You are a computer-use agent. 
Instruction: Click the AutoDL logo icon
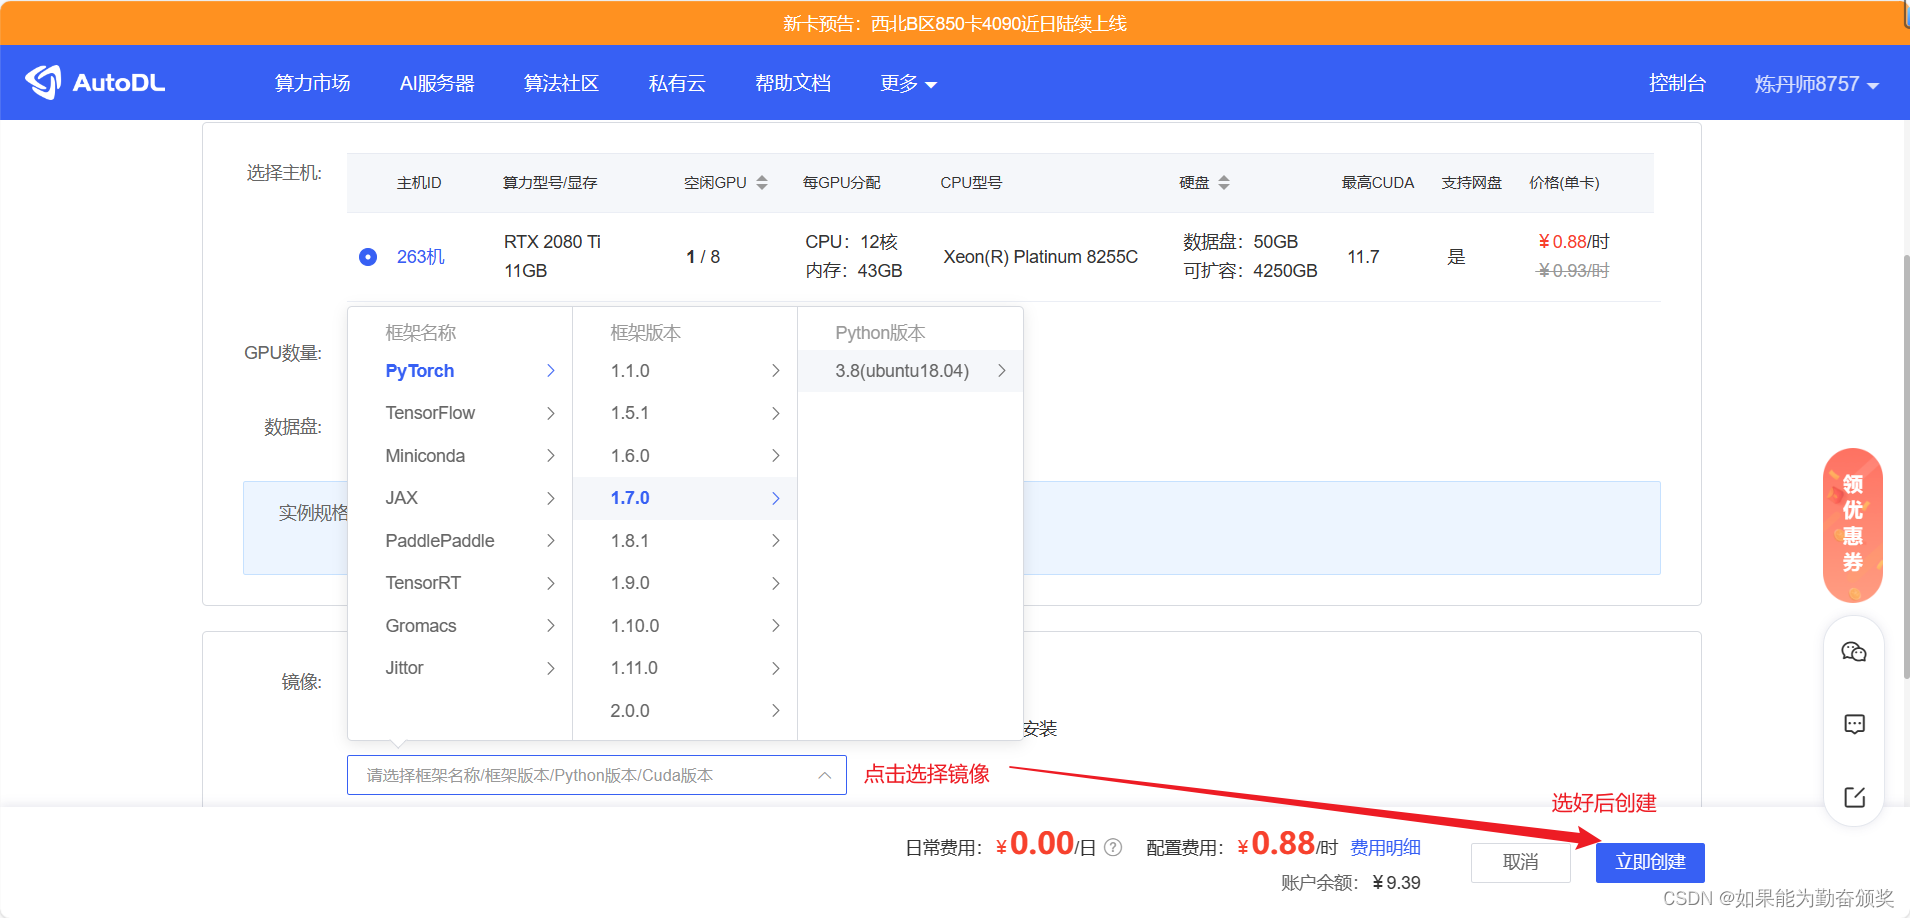[x=44, y=82]
